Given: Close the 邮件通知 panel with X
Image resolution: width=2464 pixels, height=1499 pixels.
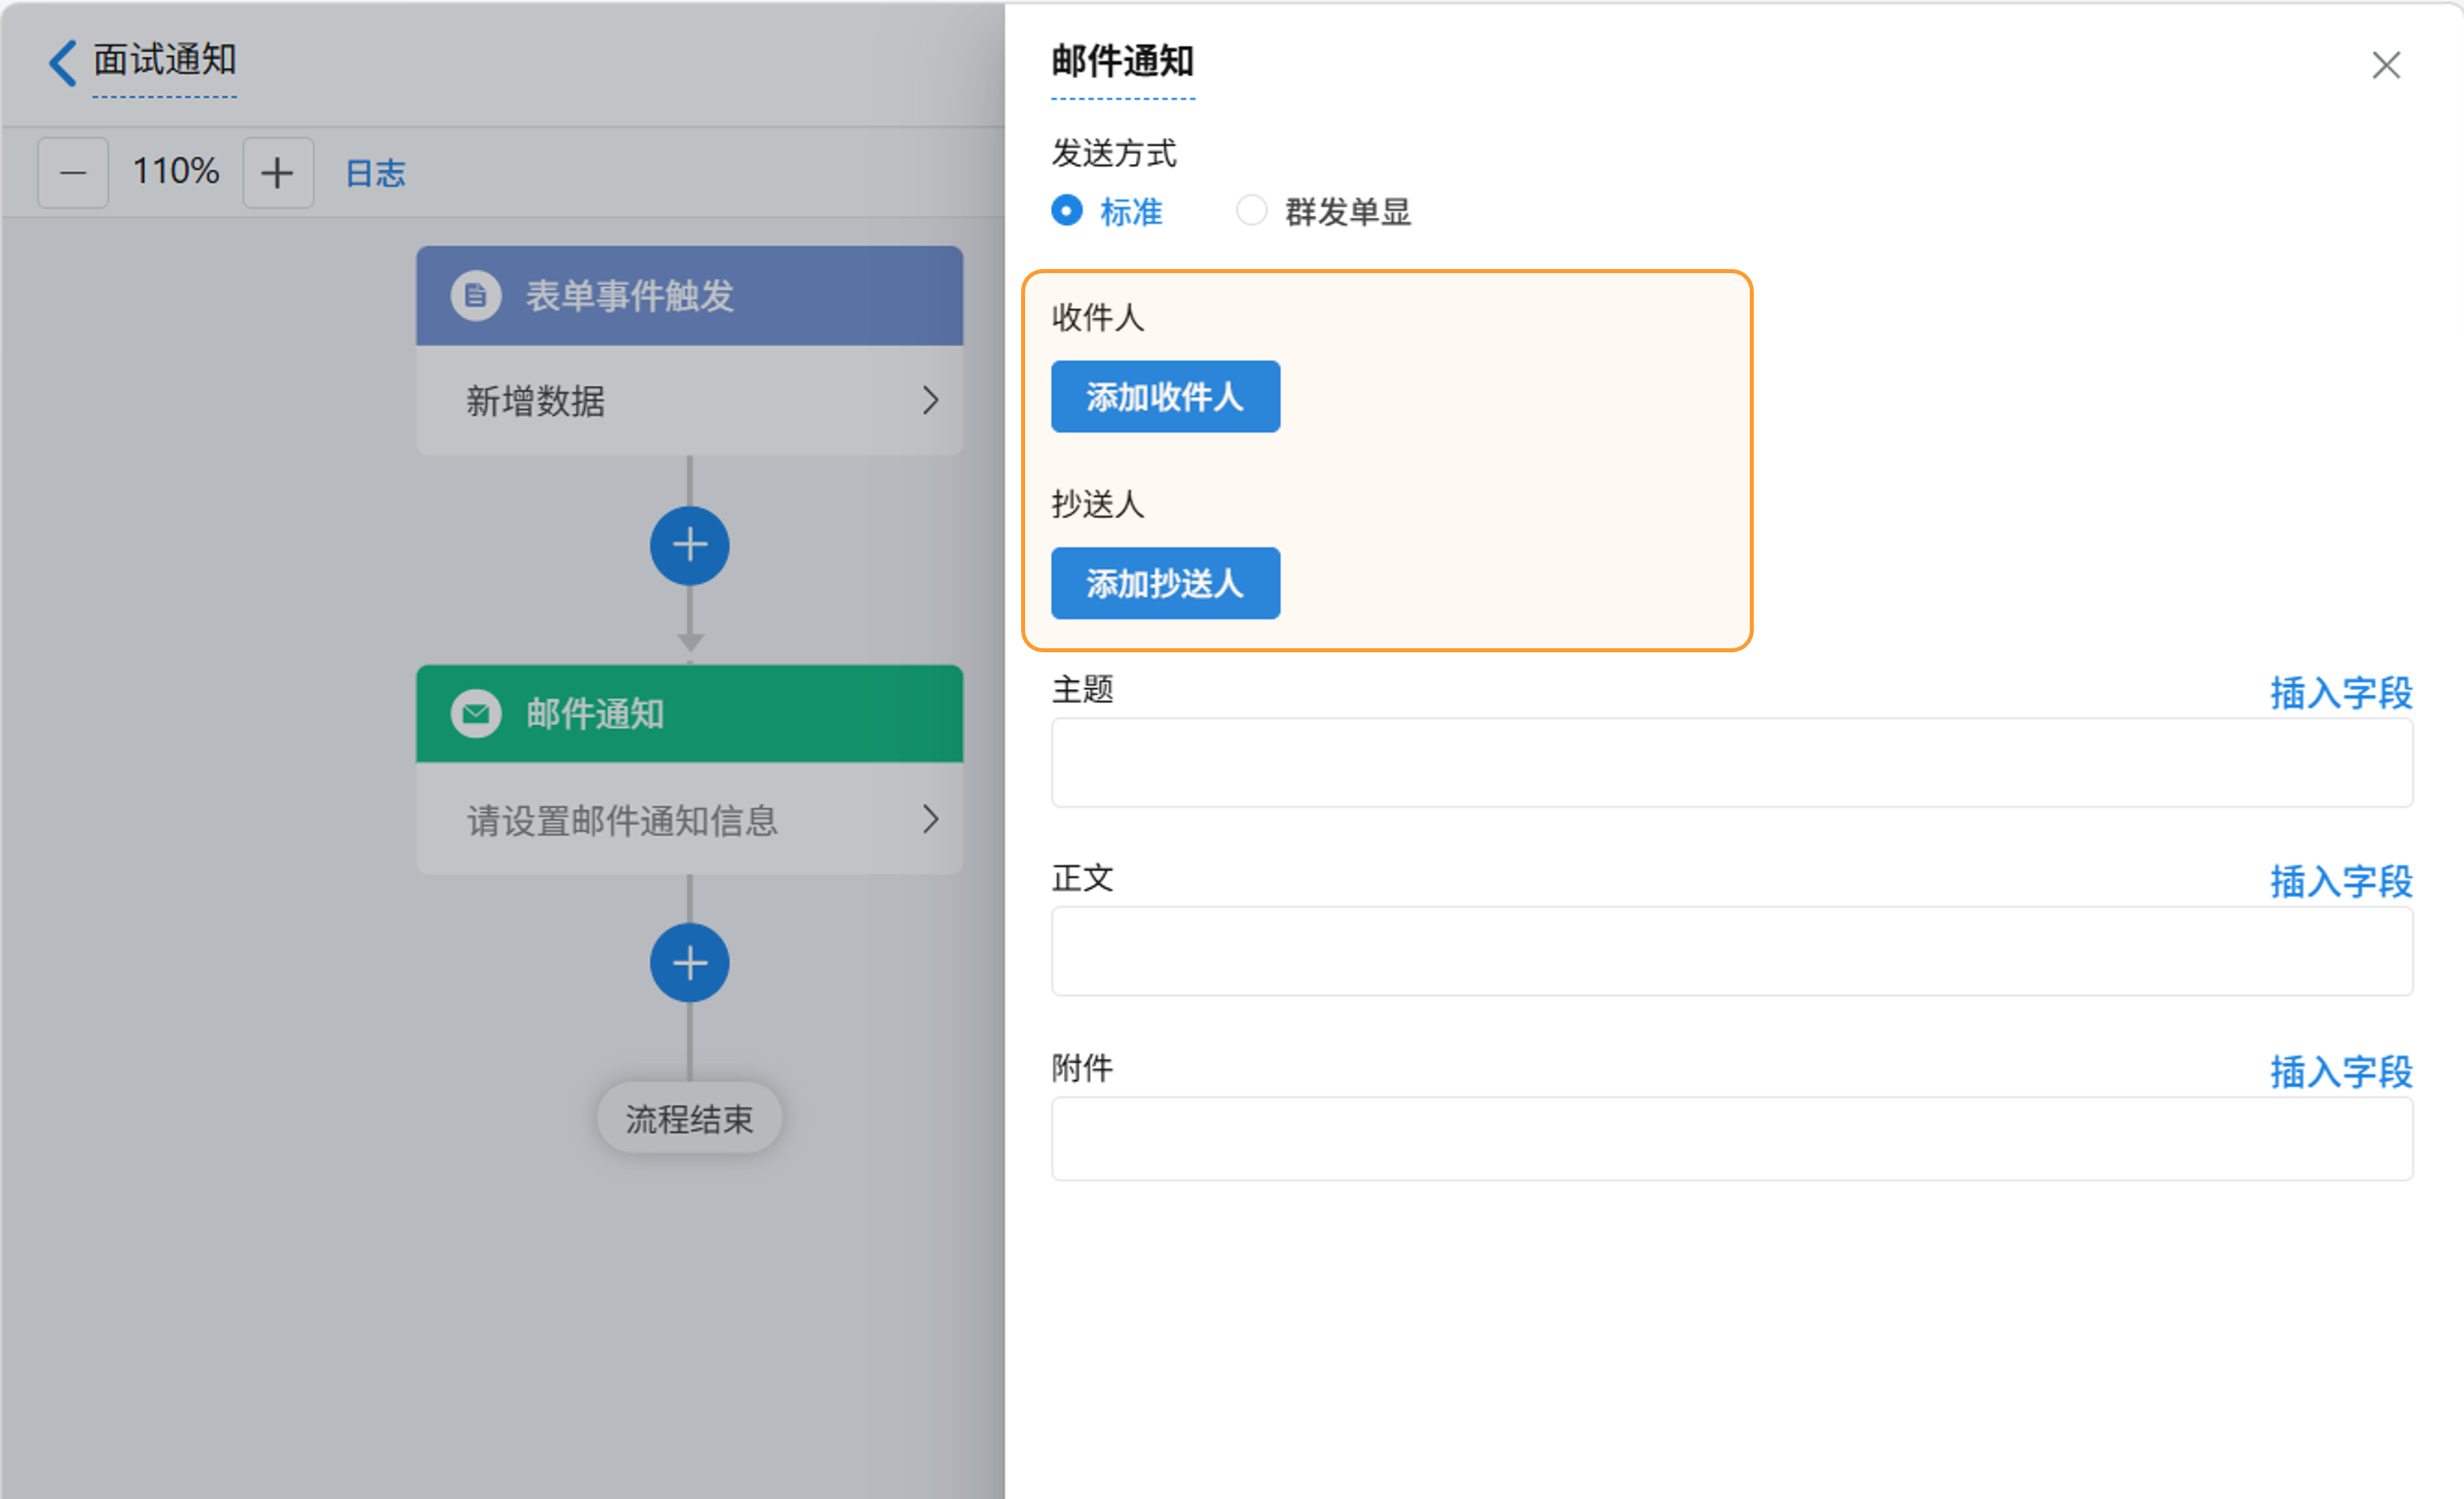Looking at the screenshot, I should tap(2386, 65).
